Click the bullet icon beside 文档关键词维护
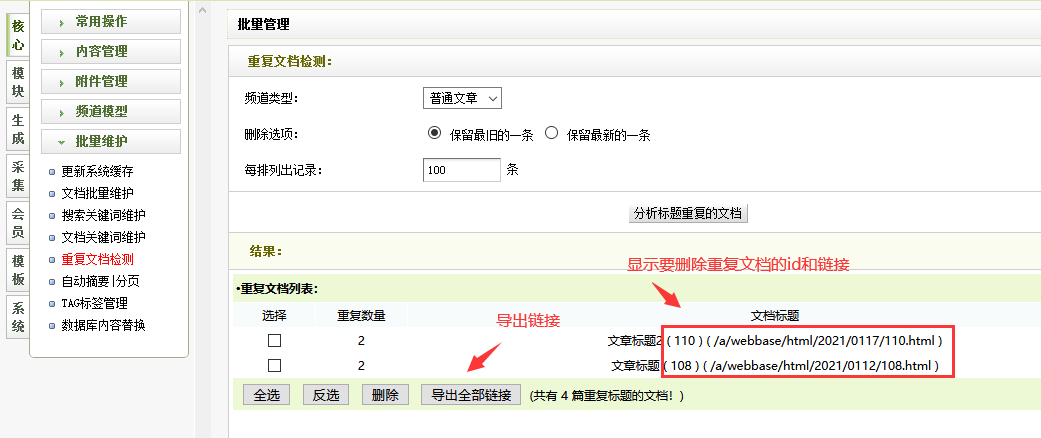The width and height of the screenshot is (1041, 438). [x=52, y=238]
